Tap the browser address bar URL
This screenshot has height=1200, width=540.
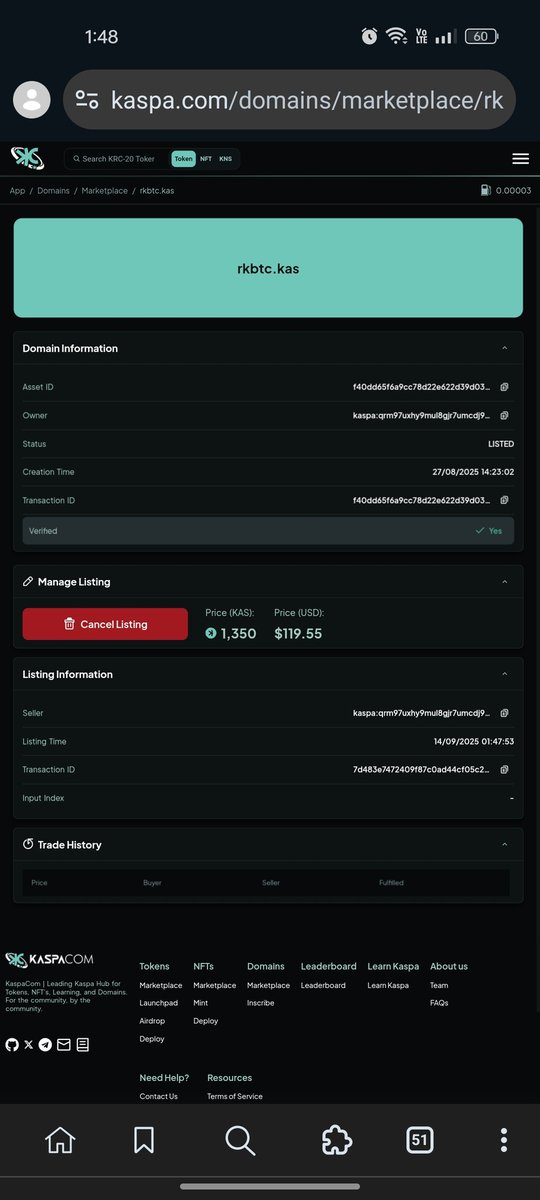[306, 100]
